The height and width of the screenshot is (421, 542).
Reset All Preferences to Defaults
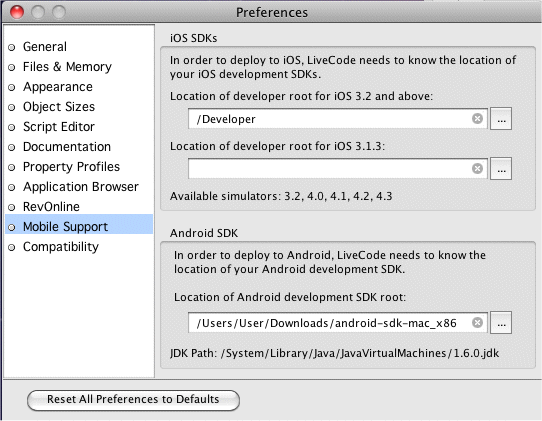(x=133, y=400)
